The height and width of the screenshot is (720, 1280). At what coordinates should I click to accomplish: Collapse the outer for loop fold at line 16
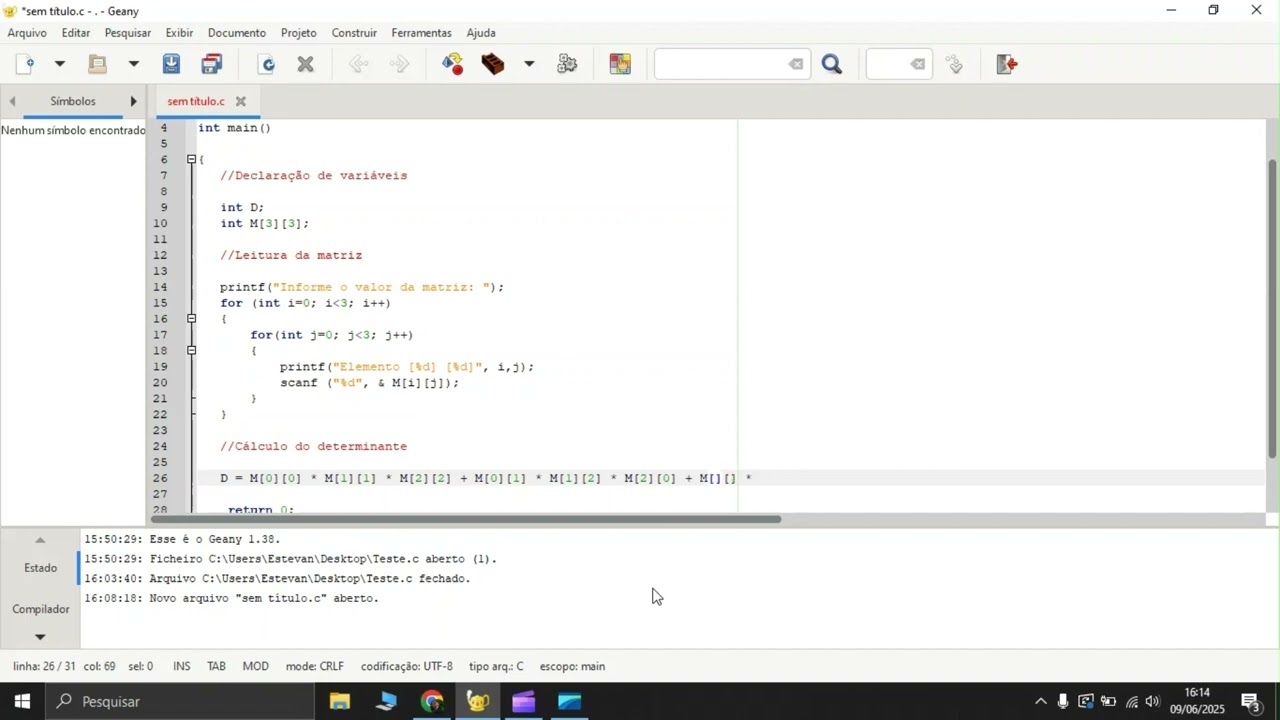(192, 319)
